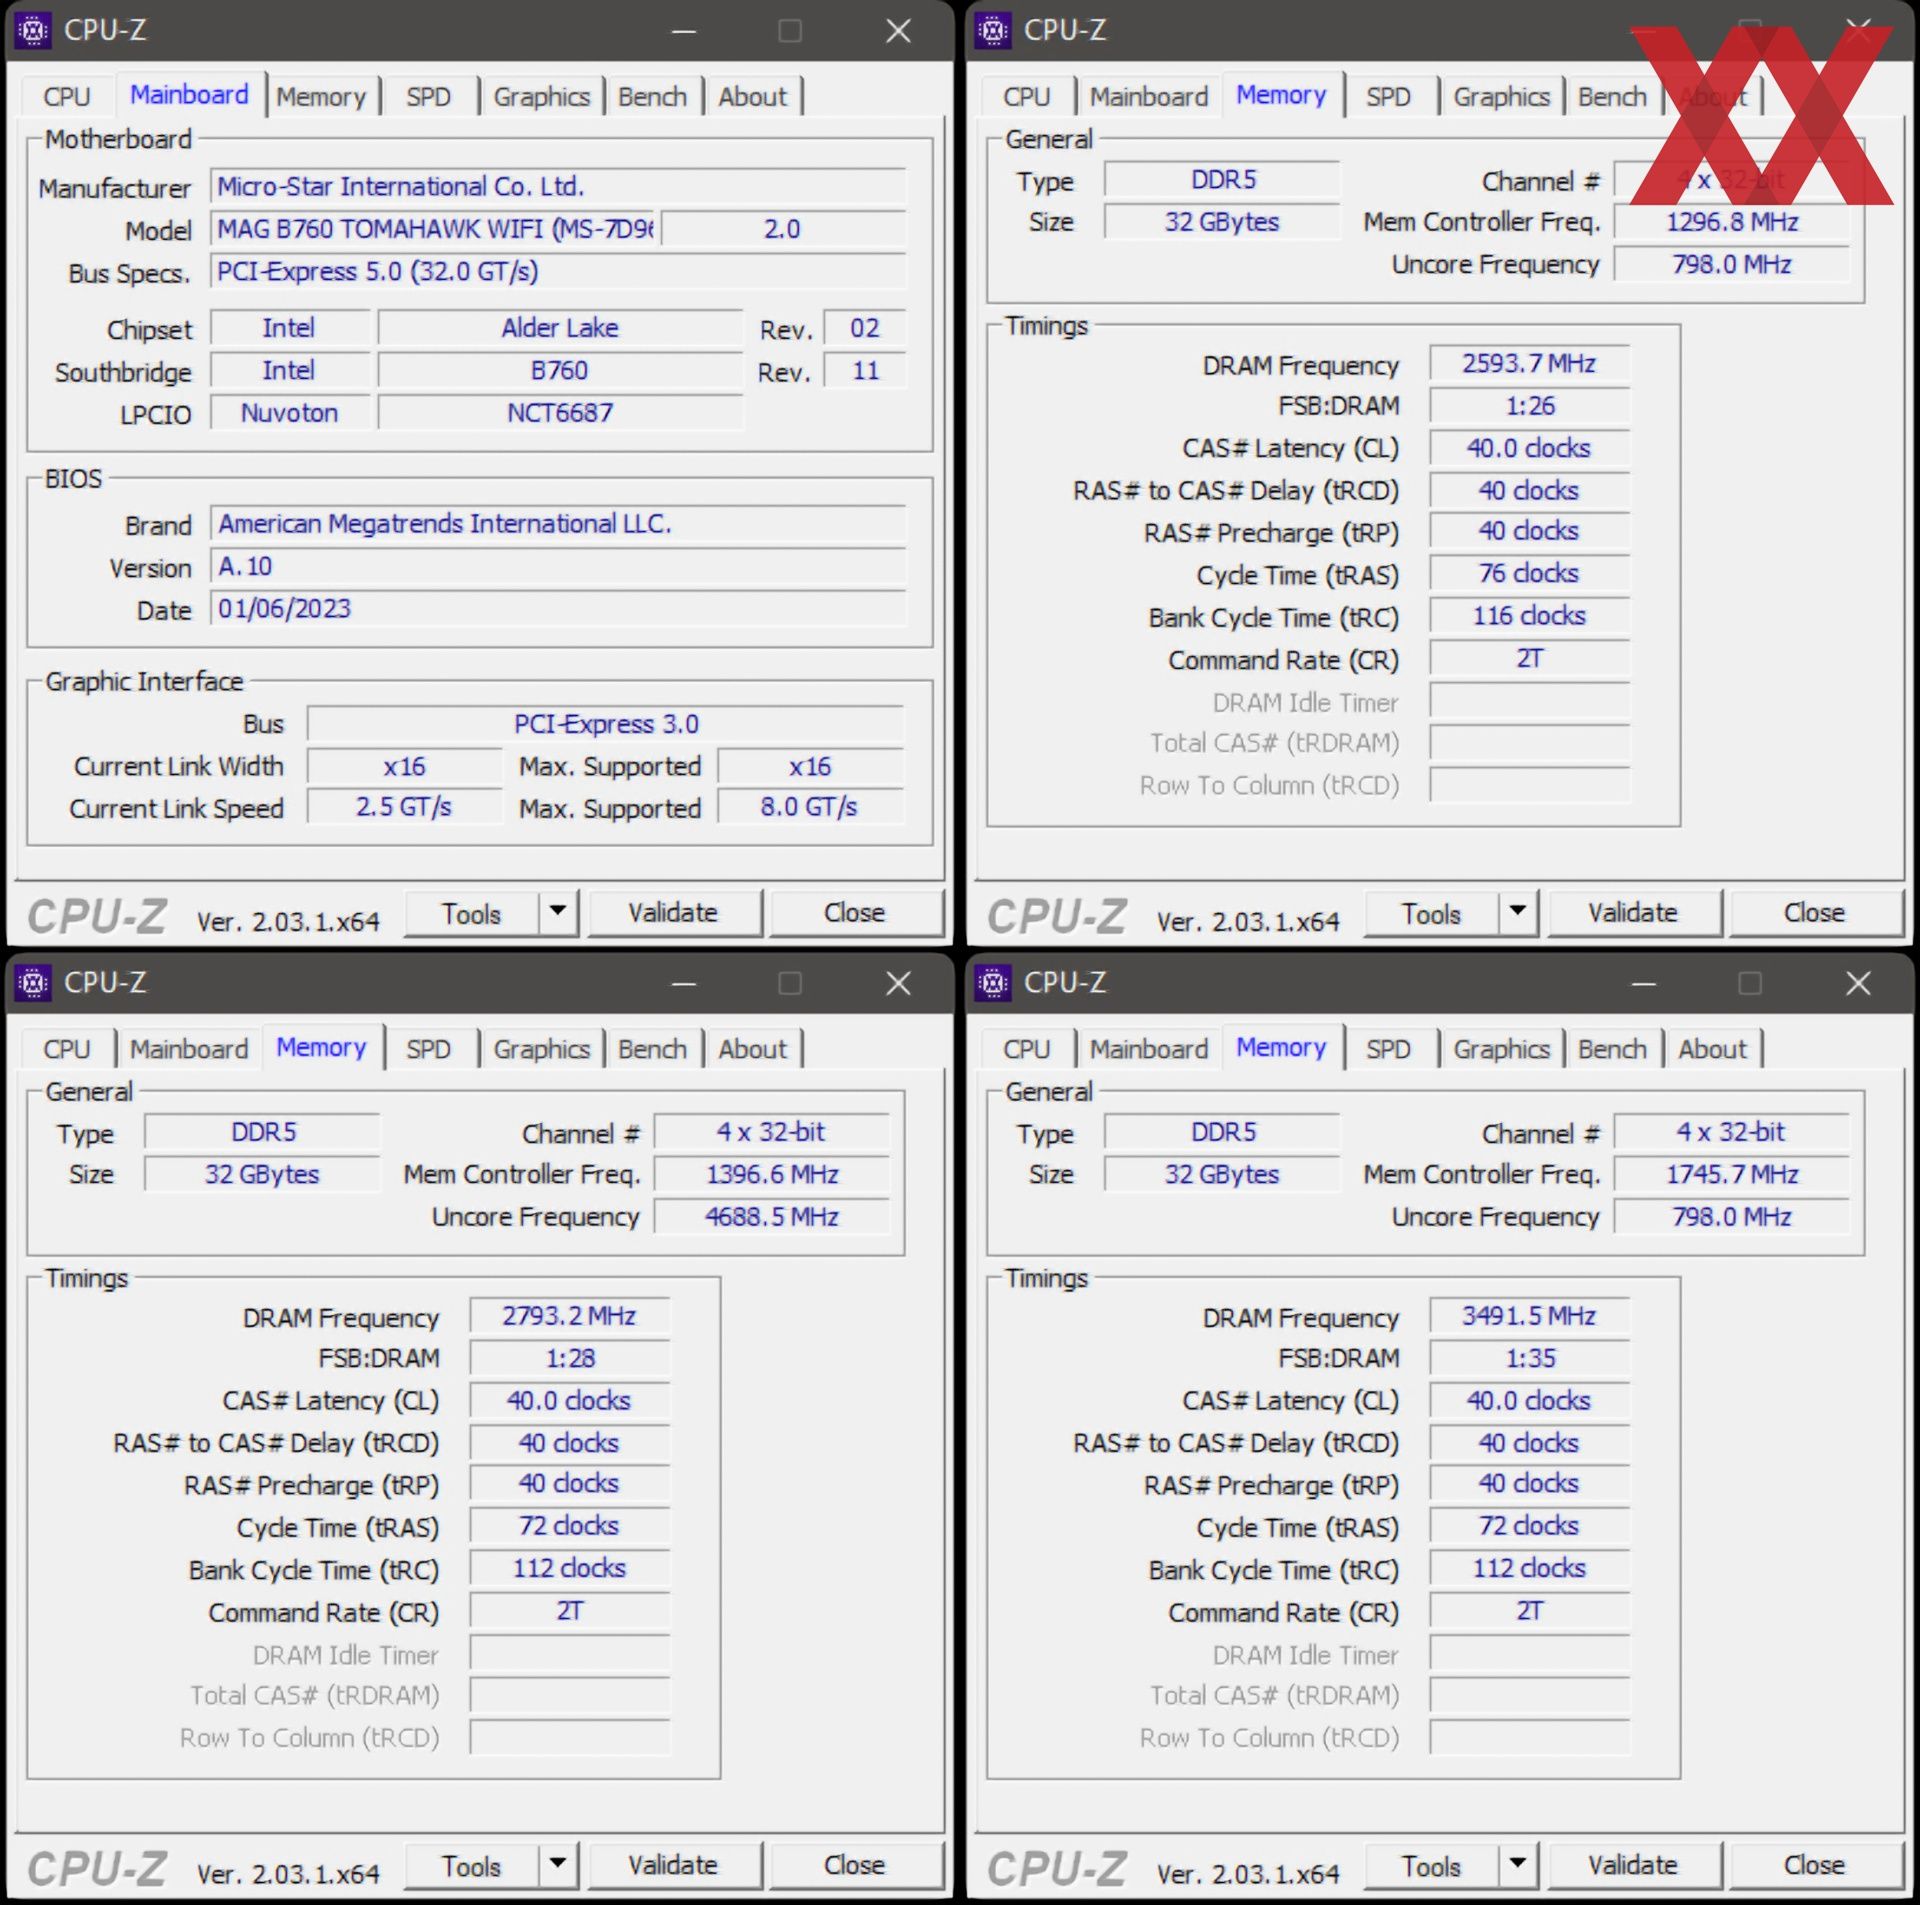Click the Close button in the 2793.2 MHz window
The image size is (1920, 1905).
click(x=854, y=1866)
